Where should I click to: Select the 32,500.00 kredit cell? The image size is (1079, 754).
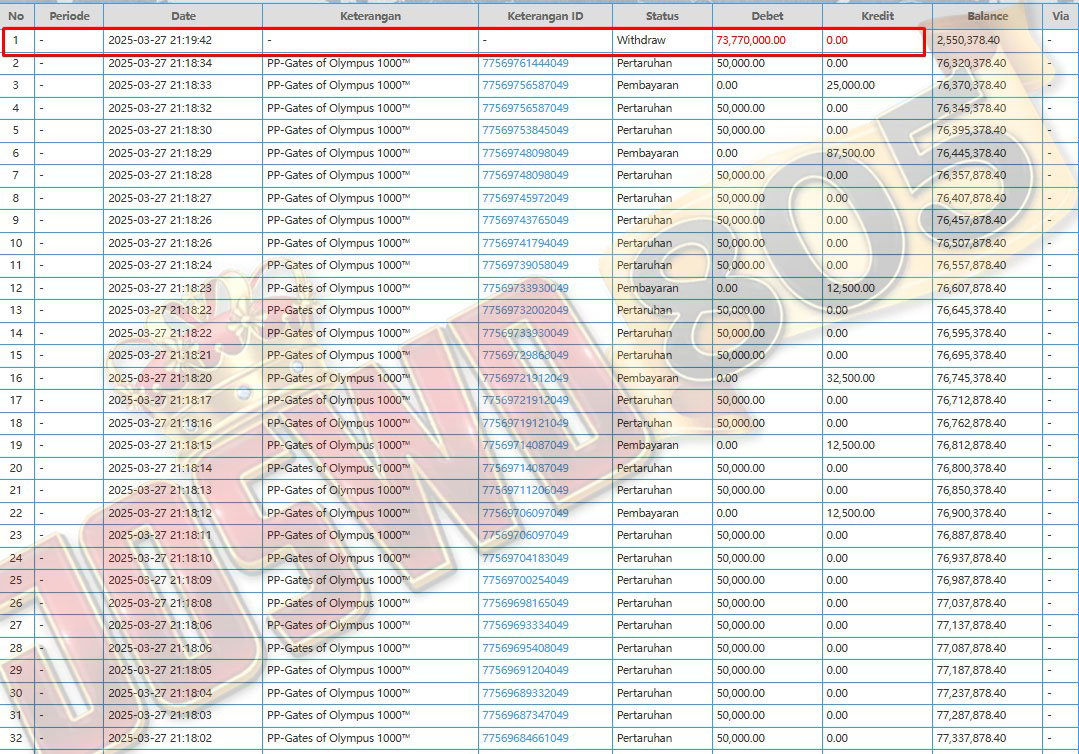pos(850,378)
